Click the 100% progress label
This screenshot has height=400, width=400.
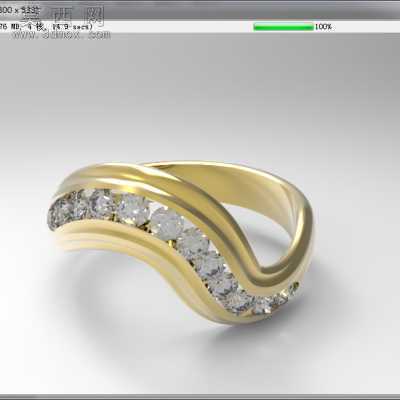(x=323, y=27)
